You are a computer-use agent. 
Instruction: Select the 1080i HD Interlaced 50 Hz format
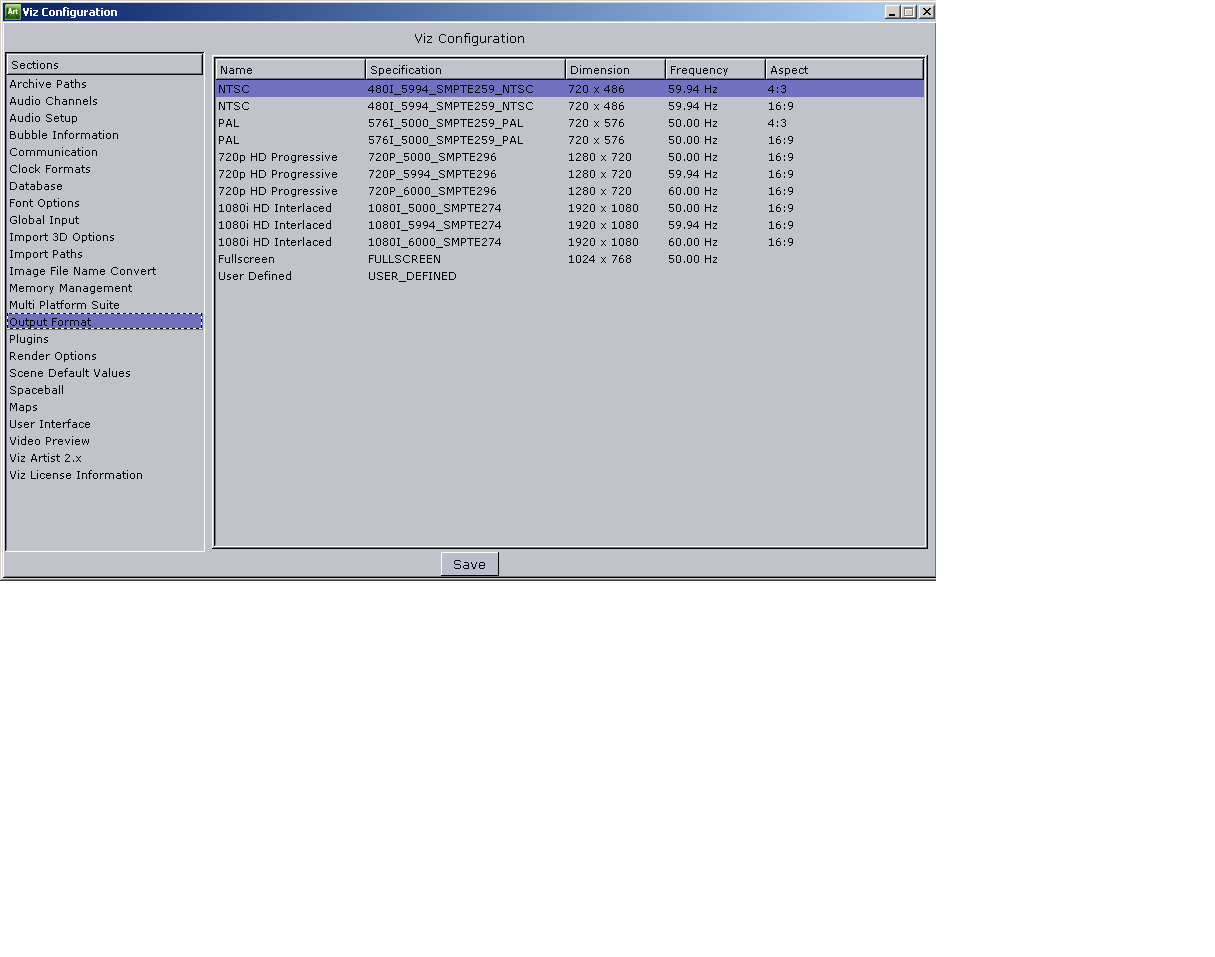point(400,208)
